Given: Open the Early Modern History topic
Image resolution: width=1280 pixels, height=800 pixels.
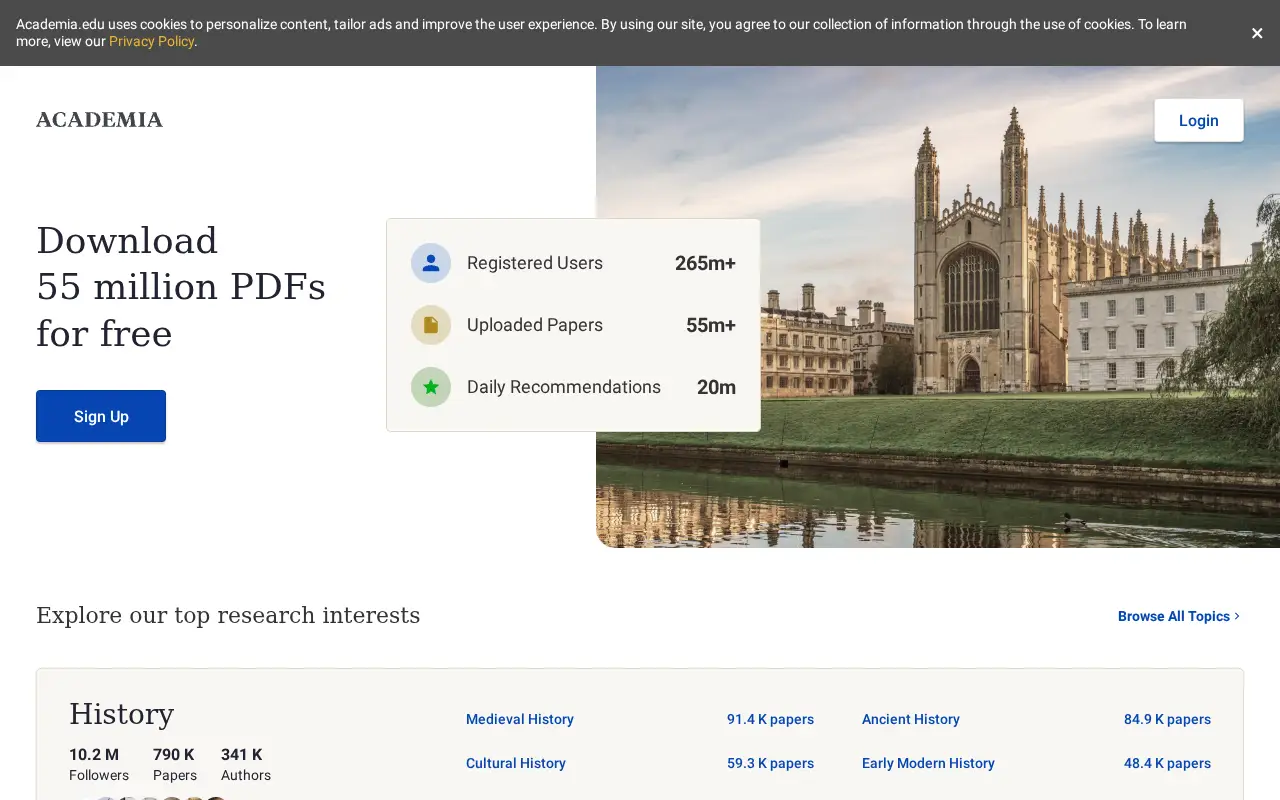Looking at the screenshot, I should 928,763.
